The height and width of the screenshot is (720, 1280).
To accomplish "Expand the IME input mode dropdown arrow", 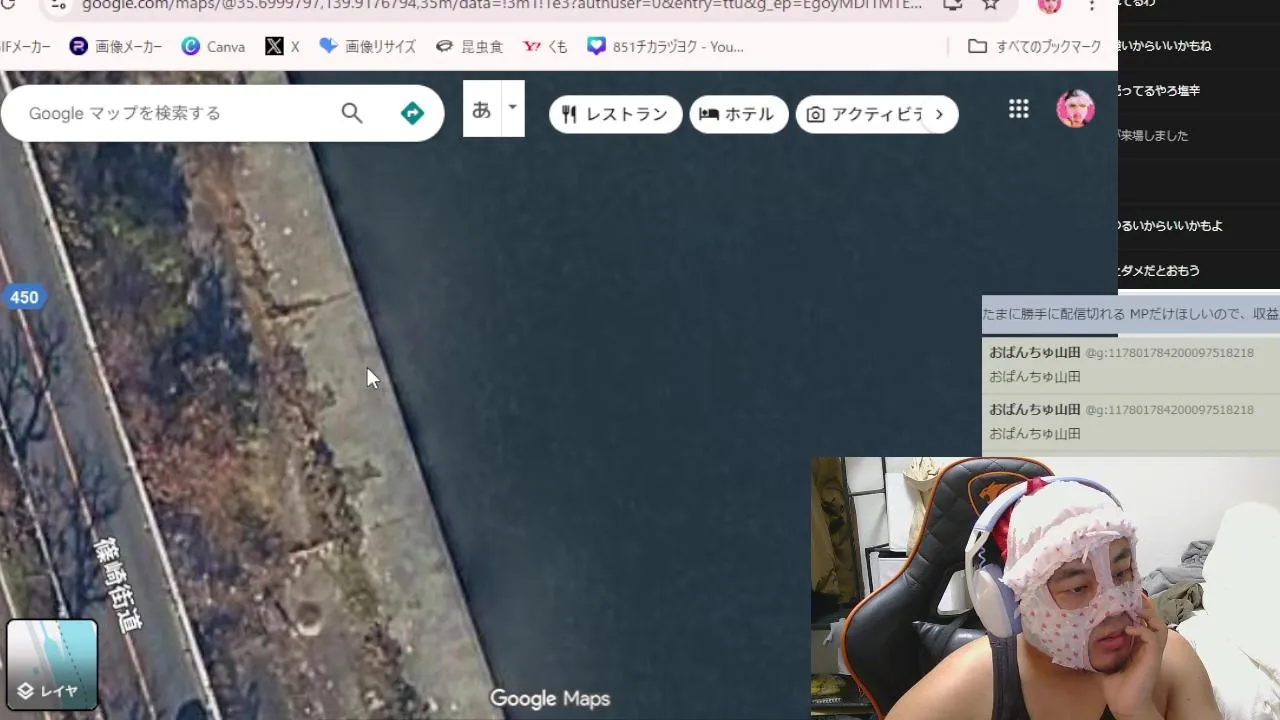I will pyautogui.click(x=513, y=108).
